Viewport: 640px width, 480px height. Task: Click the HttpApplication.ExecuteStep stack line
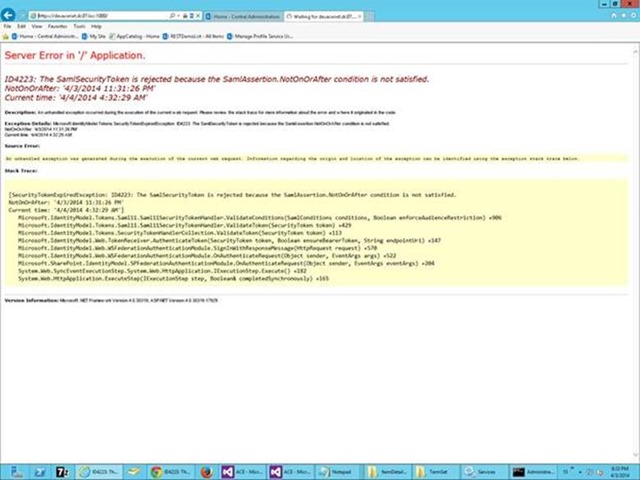pos(173,278)
